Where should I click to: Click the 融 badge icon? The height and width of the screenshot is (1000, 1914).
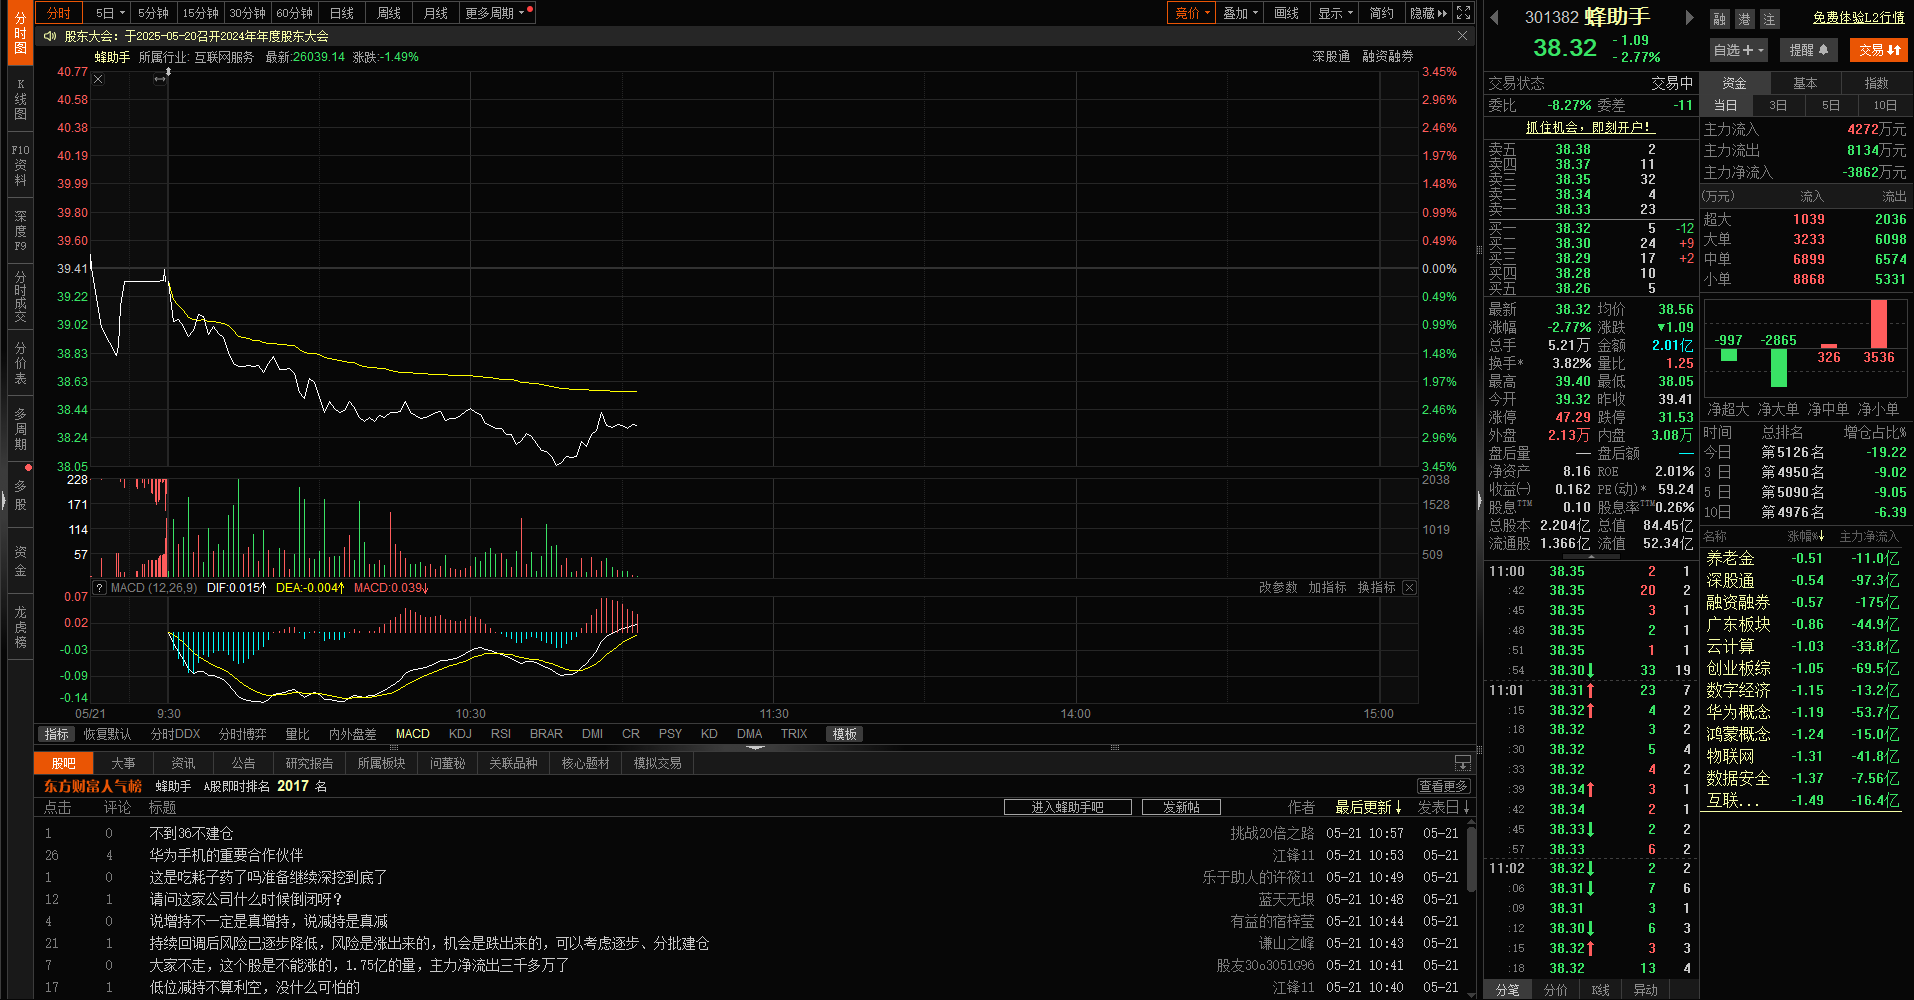1719,19
